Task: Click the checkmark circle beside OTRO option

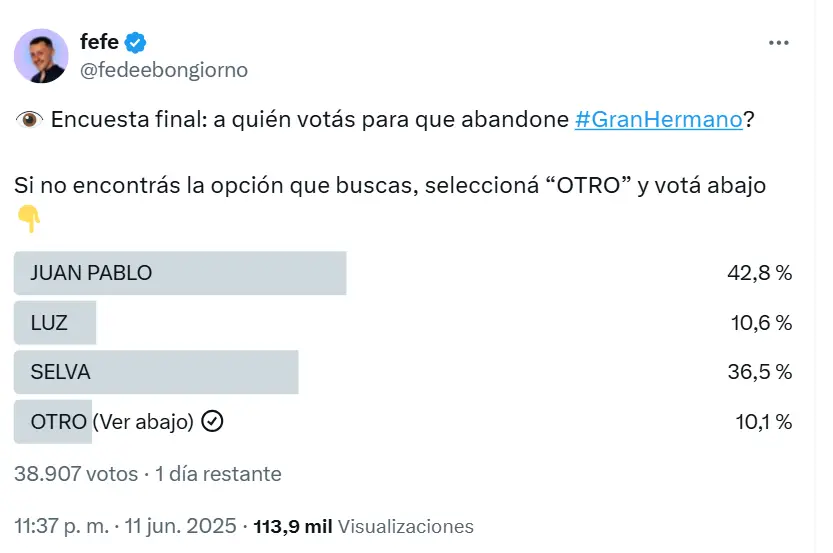Action: tap(212, 421)
